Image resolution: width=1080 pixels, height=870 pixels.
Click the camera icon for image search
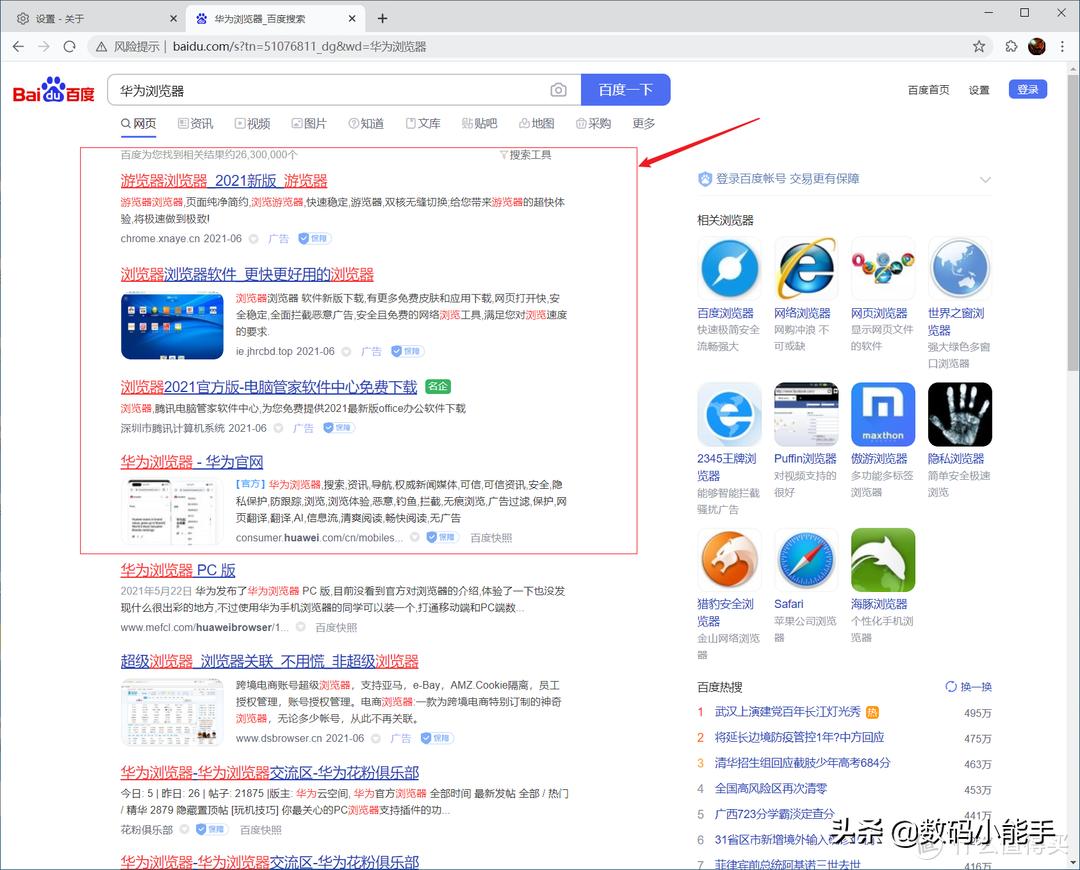pyautogui.click(x=558, y=90)
